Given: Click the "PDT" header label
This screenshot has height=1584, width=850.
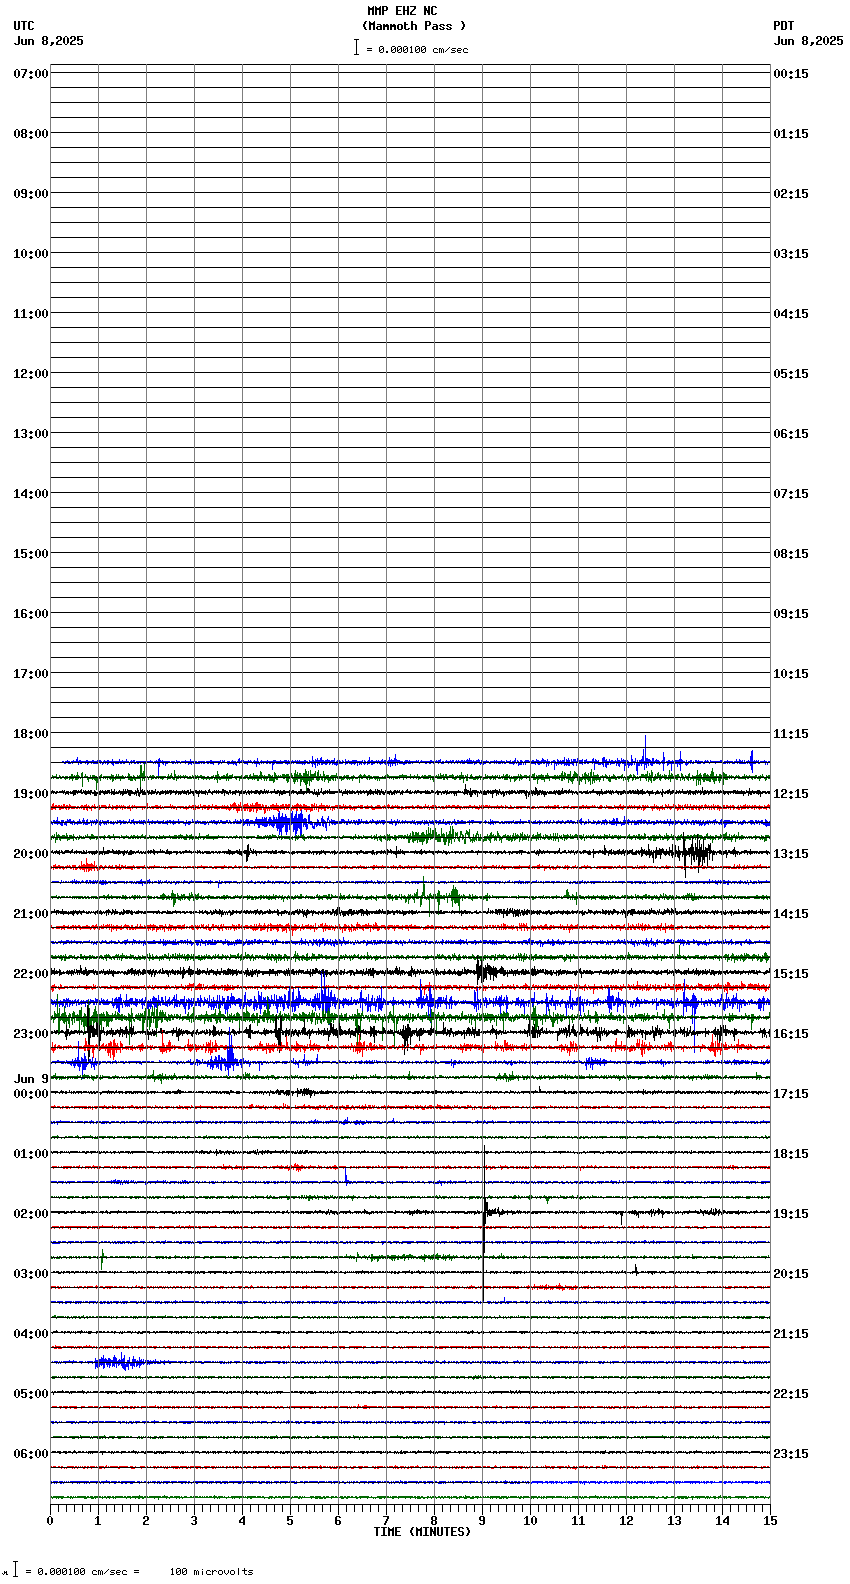Looking at the screenshot, I should click(783, 26).
